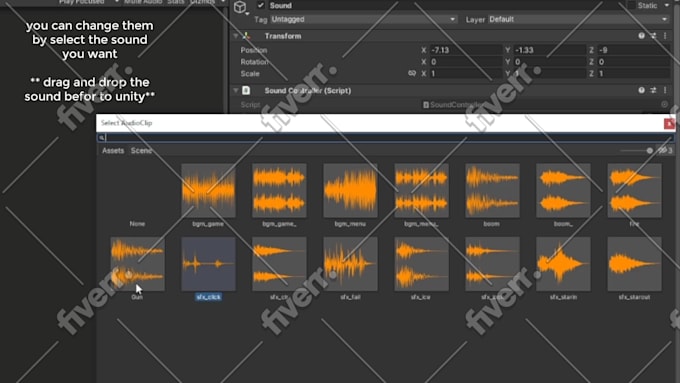Toggle the Scale constrain proportions link icon
The width and height of the screenshot is (680, 383).
click(x=412, y=73)
